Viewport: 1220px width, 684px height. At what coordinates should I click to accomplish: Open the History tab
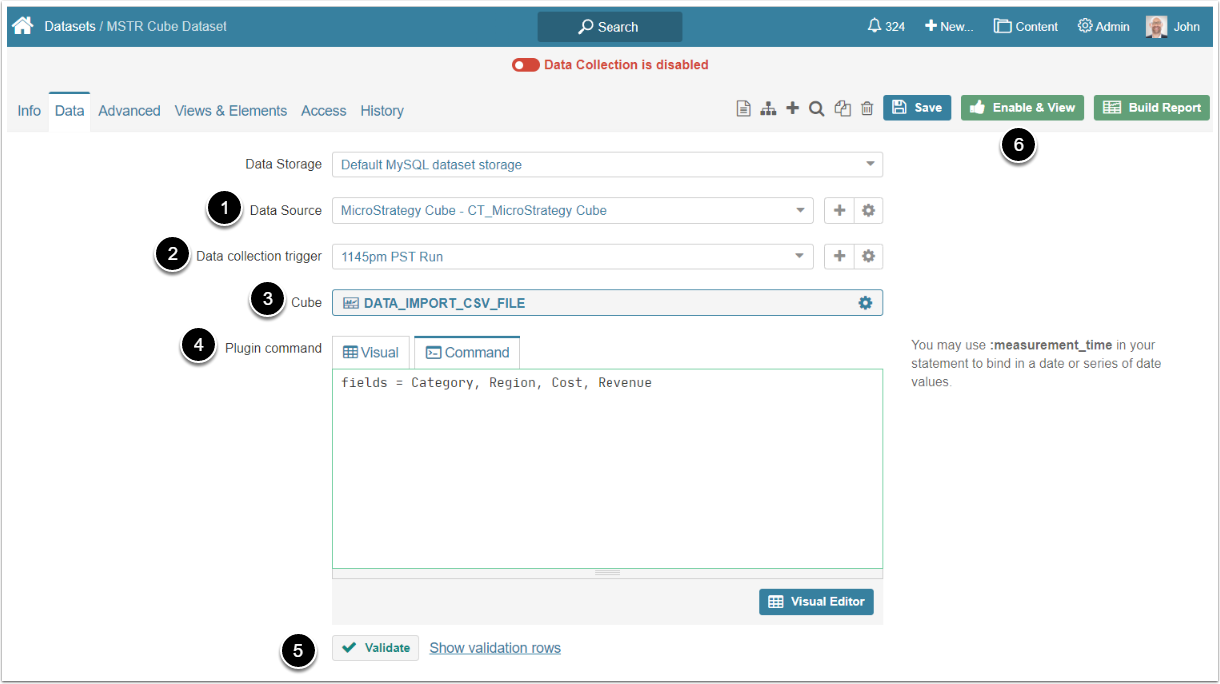(x=382, y=111)
